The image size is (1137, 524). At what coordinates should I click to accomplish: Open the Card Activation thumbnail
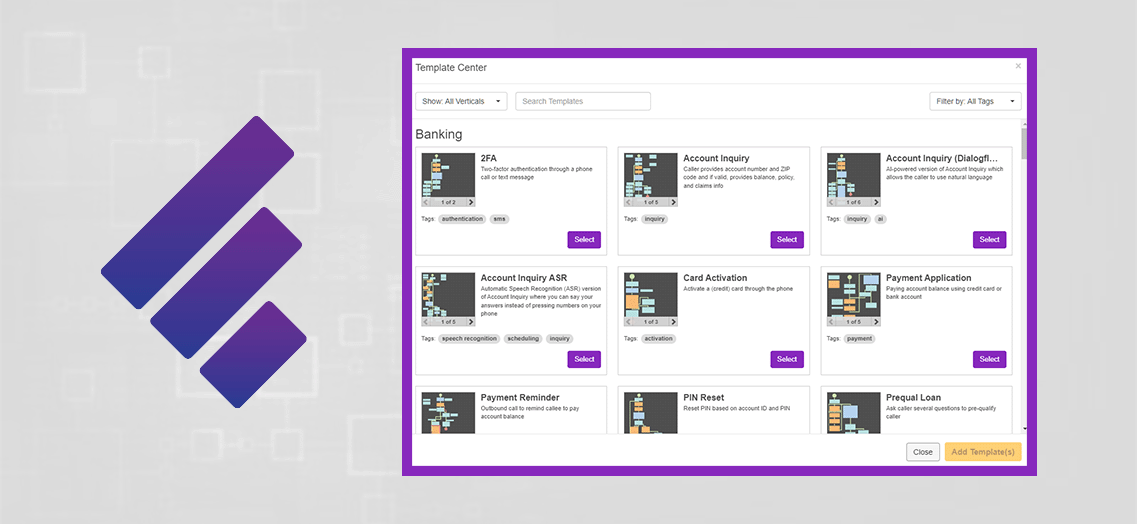click(x=651, y=294)
